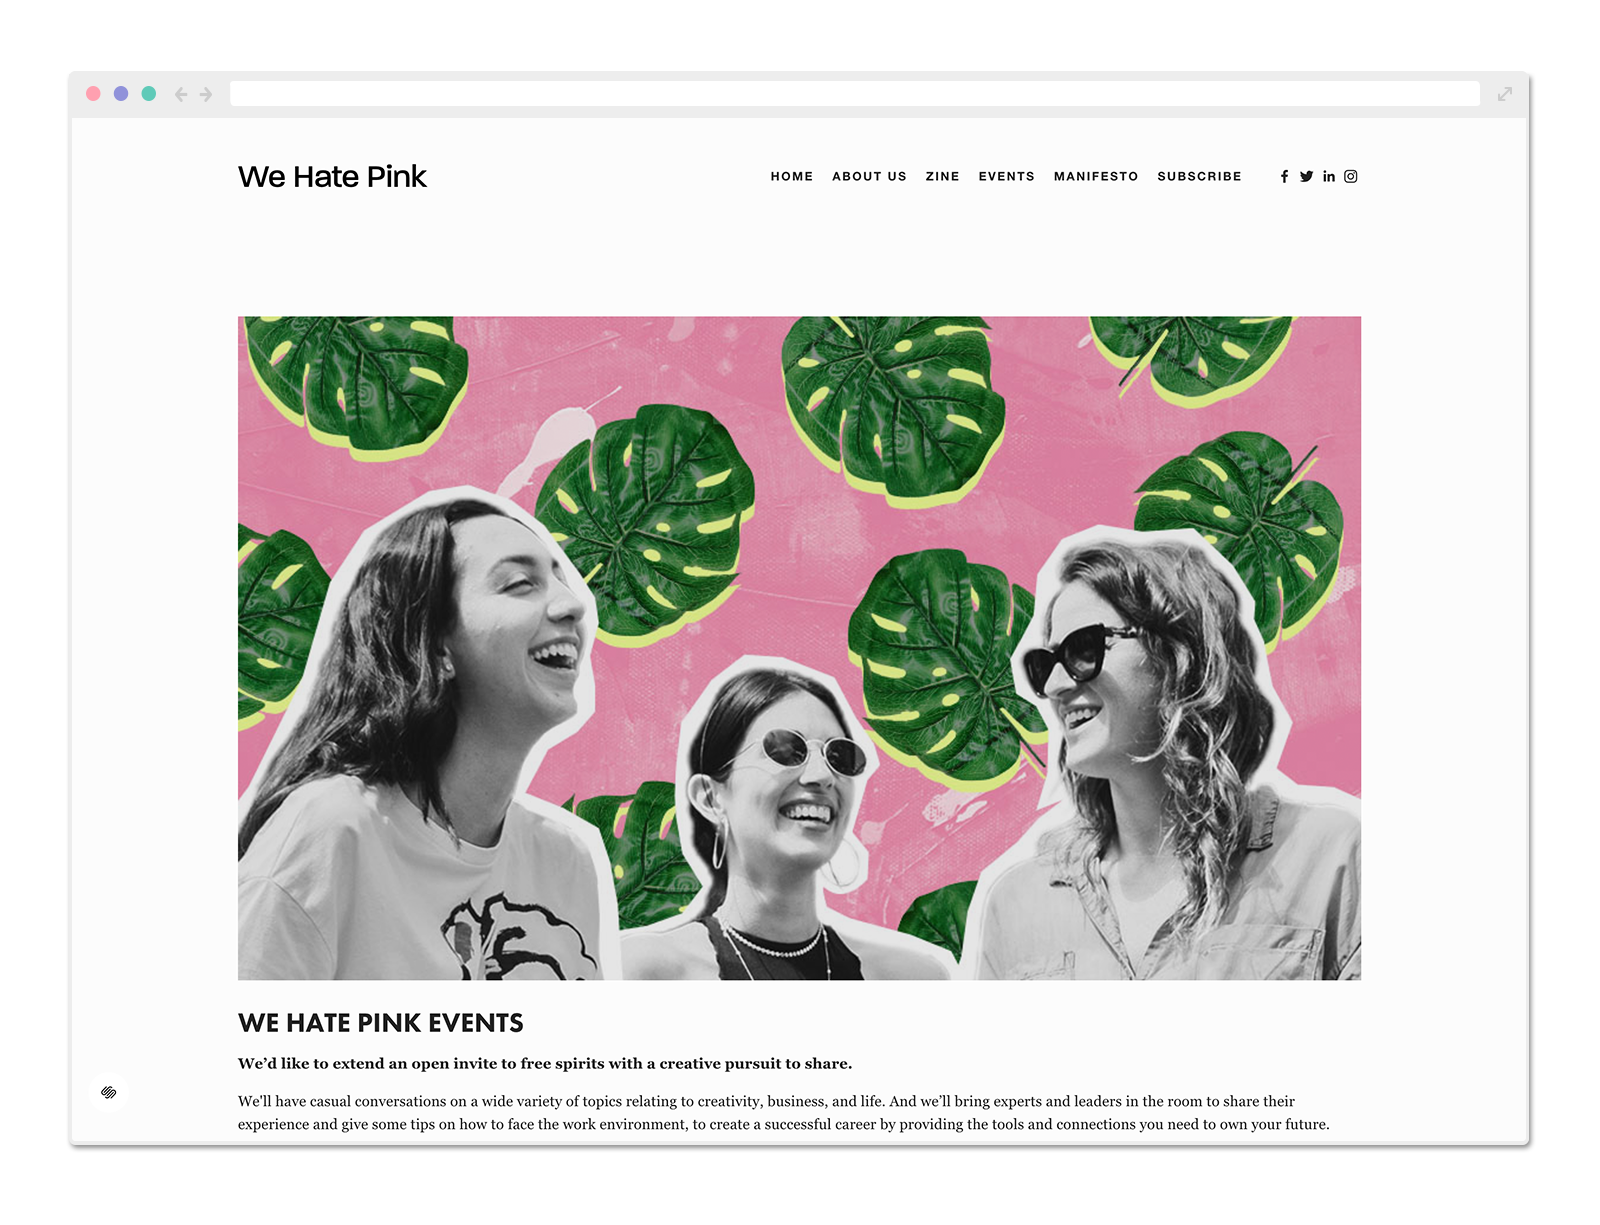Open the LinkedIn social icon
Image resolution: width=1600 pixels, height=1225 pixels.
[x=1329, y=176]
